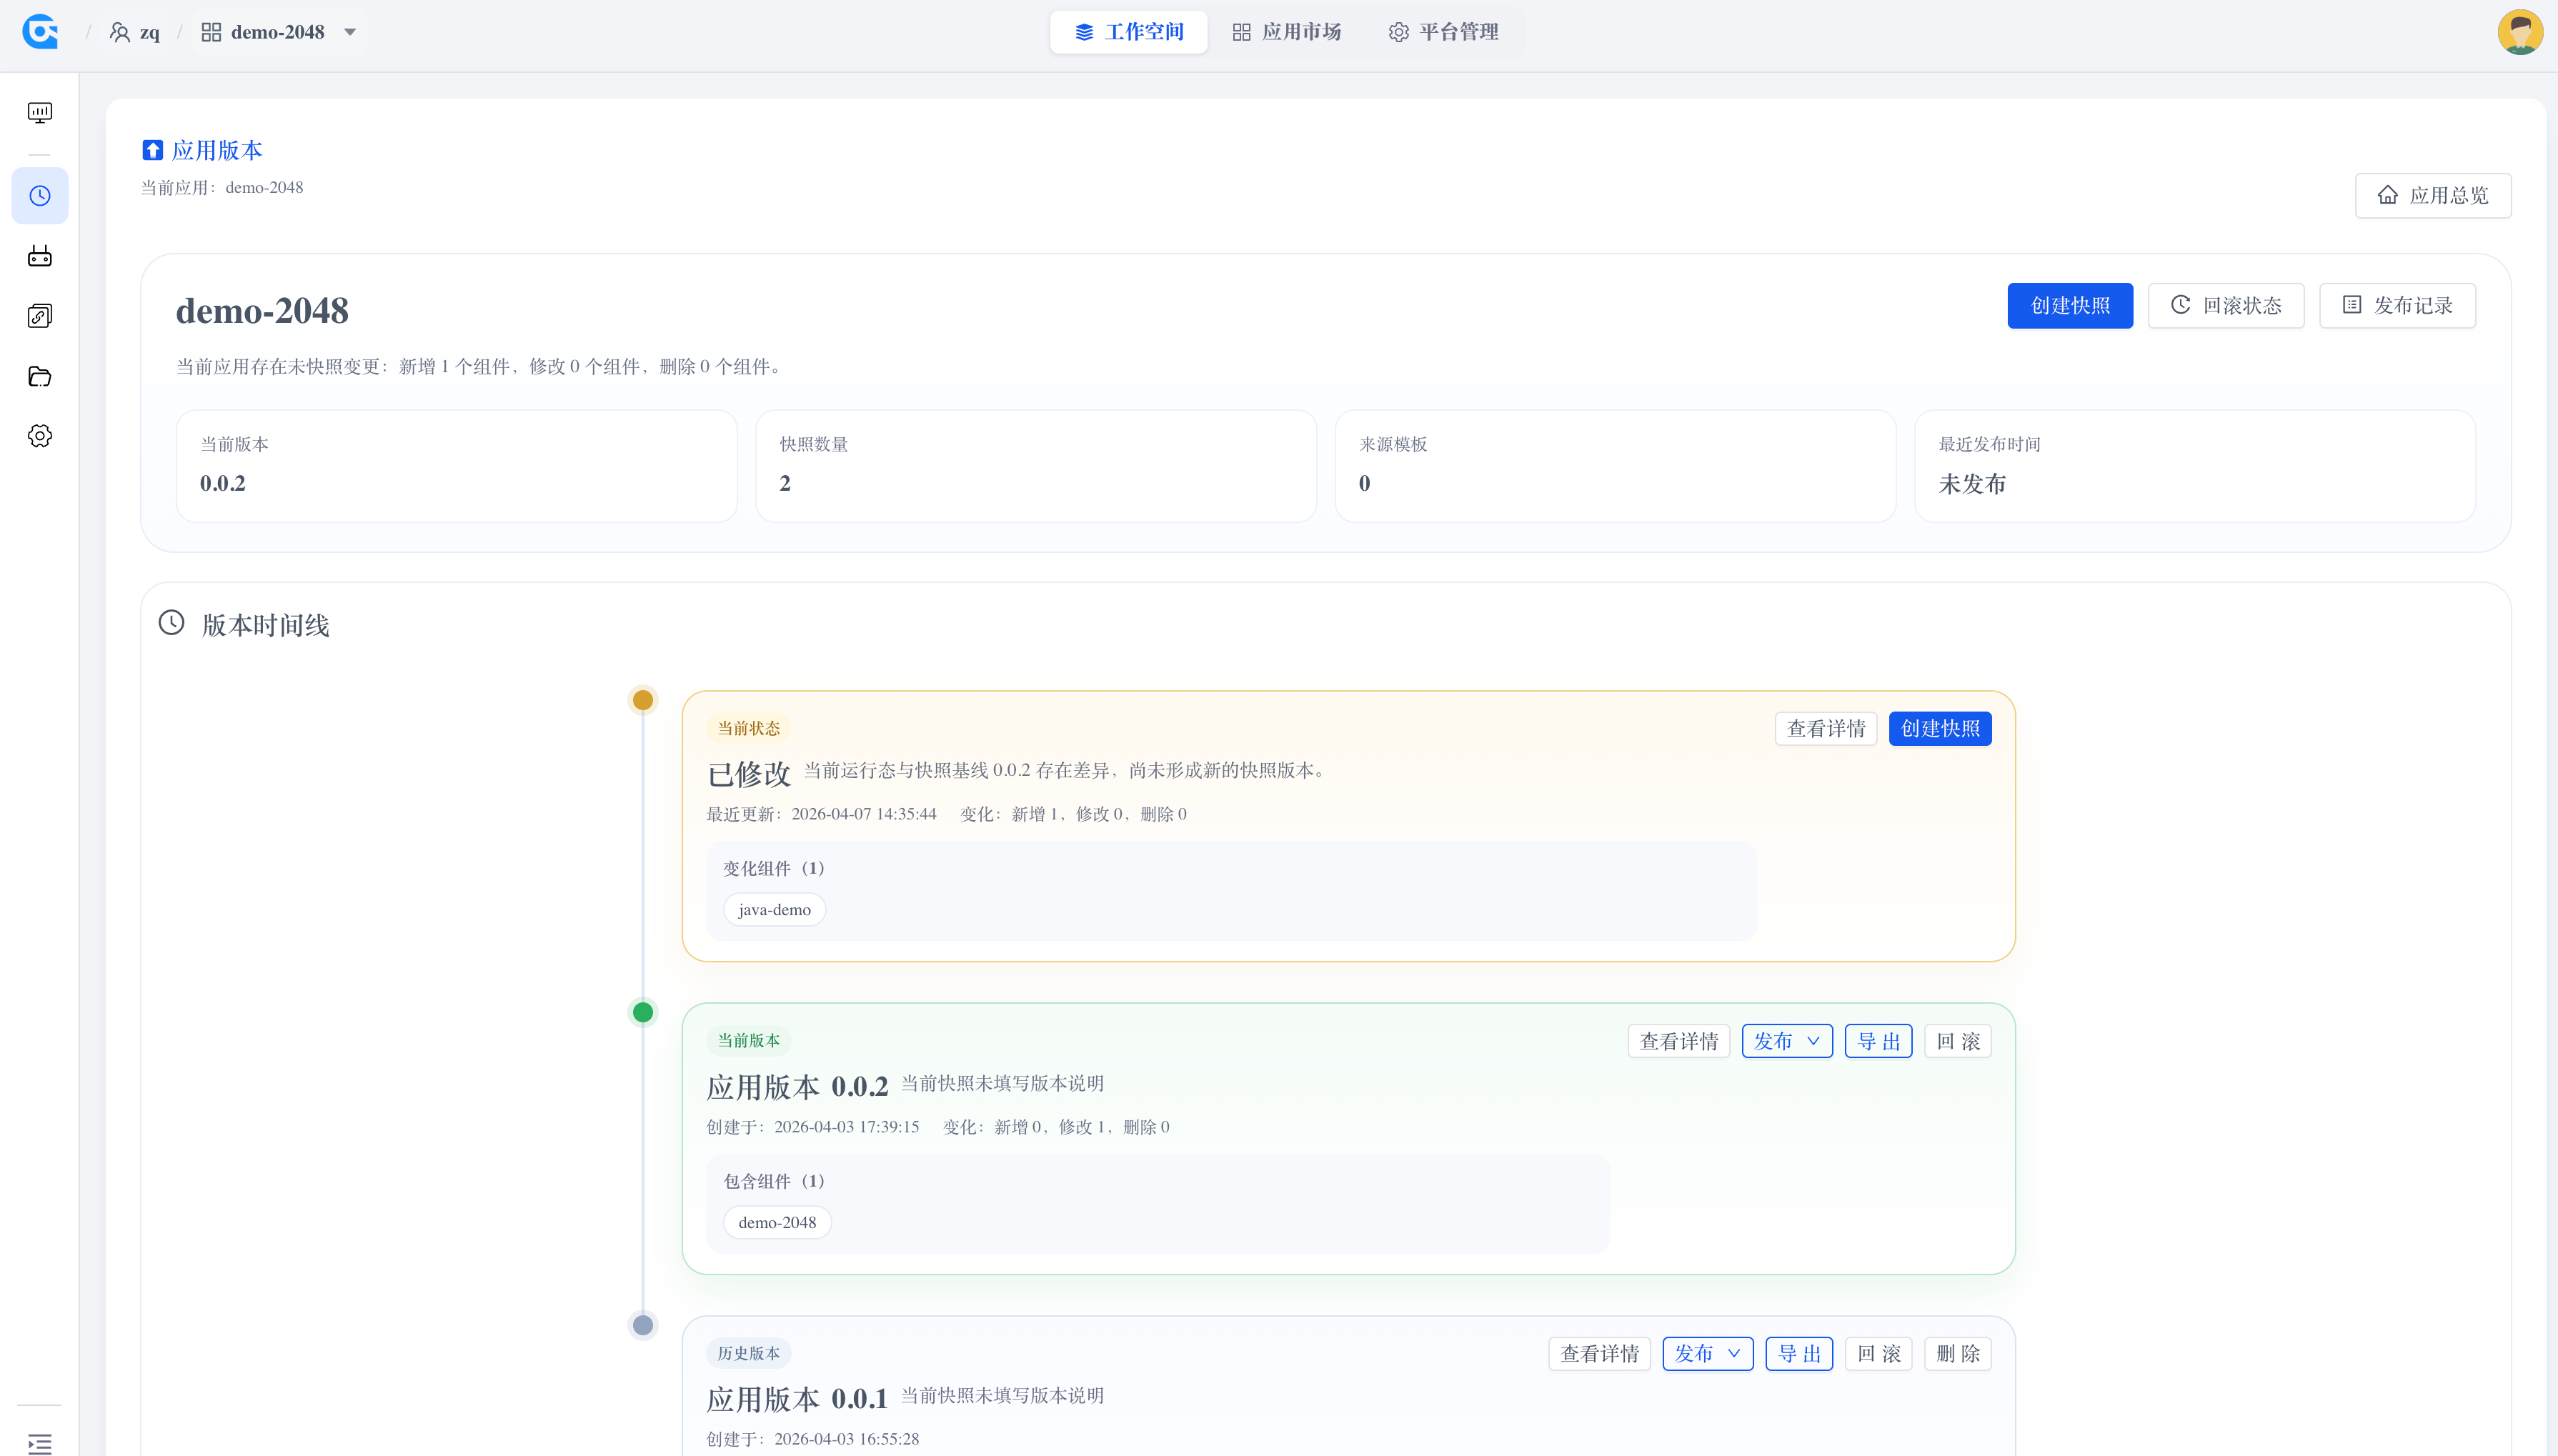Viewport: 2558px width, 1456px height.
Task: Click the 回滚状态 button
Action: tap(2225, 306)
